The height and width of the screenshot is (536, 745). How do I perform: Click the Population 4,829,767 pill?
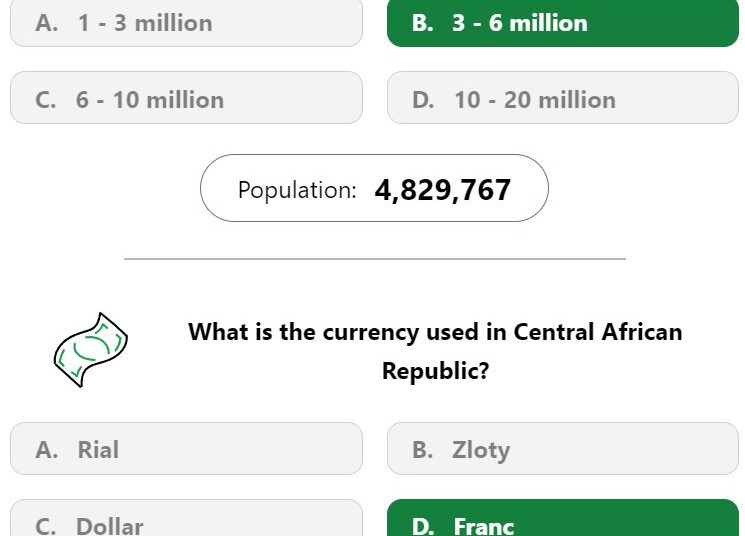click(x=374, y=188)
